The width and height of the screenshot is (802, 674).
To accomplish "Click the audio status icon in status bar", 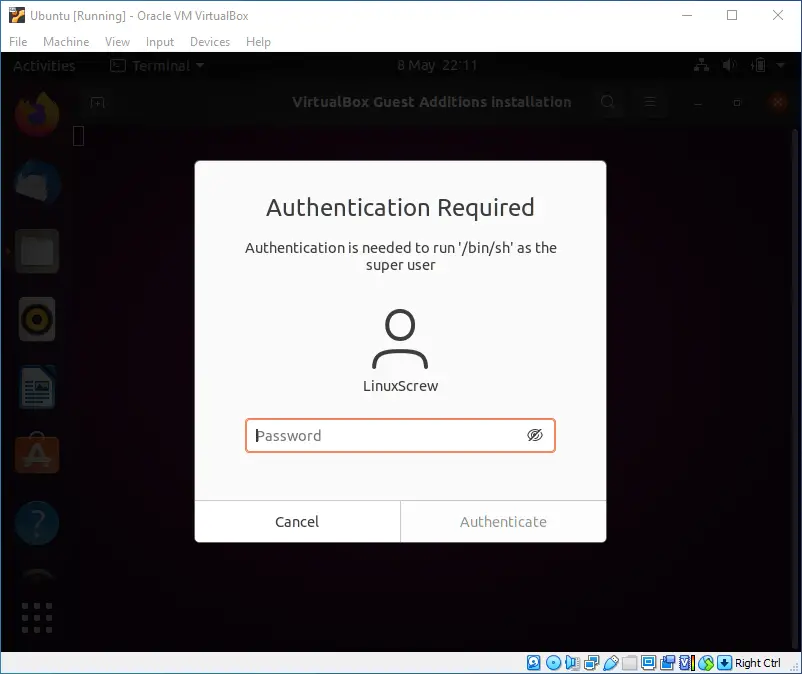I will [x=572, y=663].
